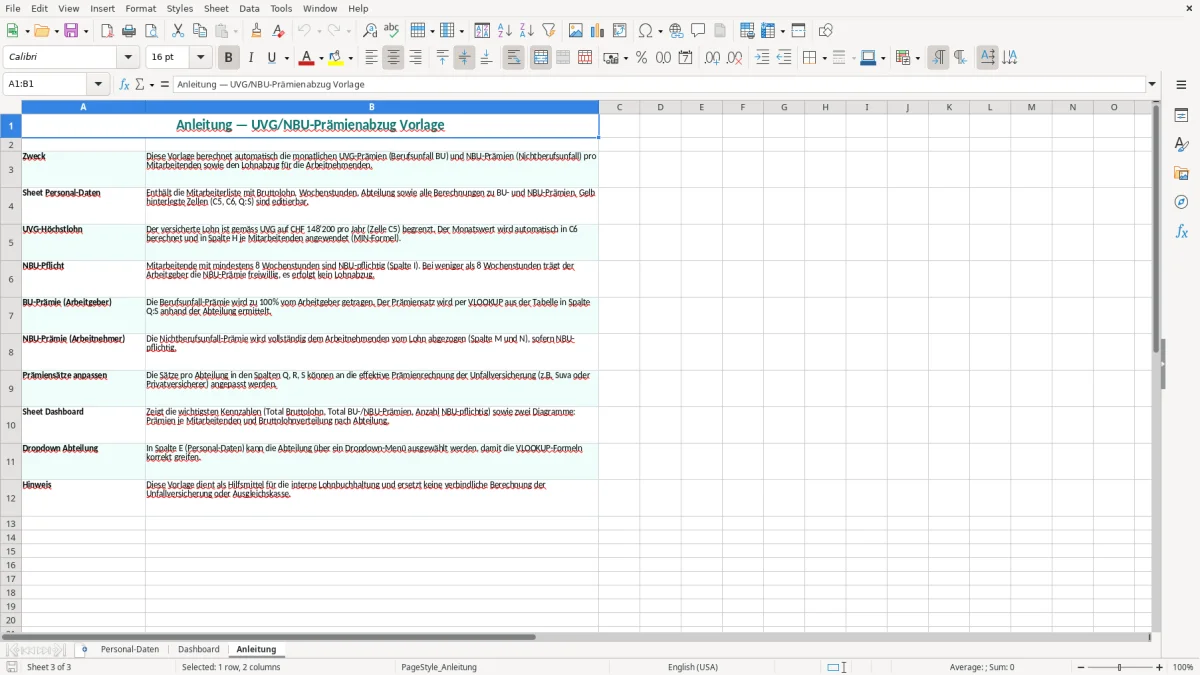Open the Font Name dropdown
The image size is (1200, 675).
[127, 58]
